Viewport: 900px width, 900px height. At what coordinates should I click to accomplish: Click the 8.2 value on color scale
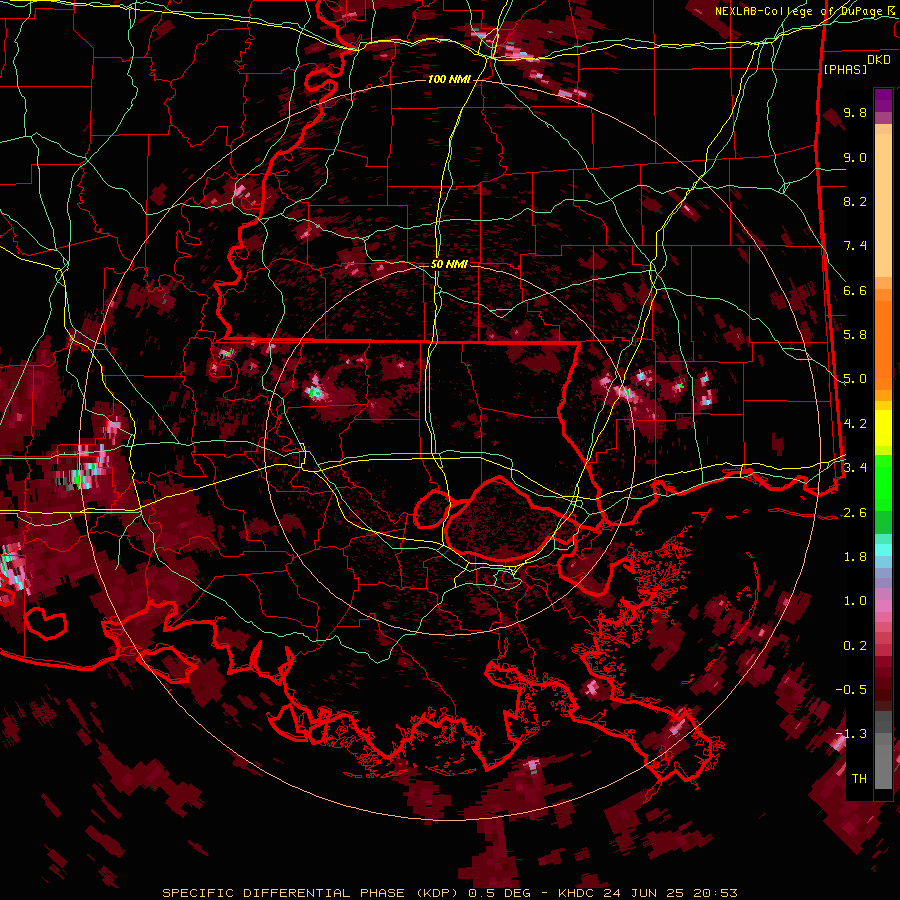pyautogui.click(x=855, y=201)
